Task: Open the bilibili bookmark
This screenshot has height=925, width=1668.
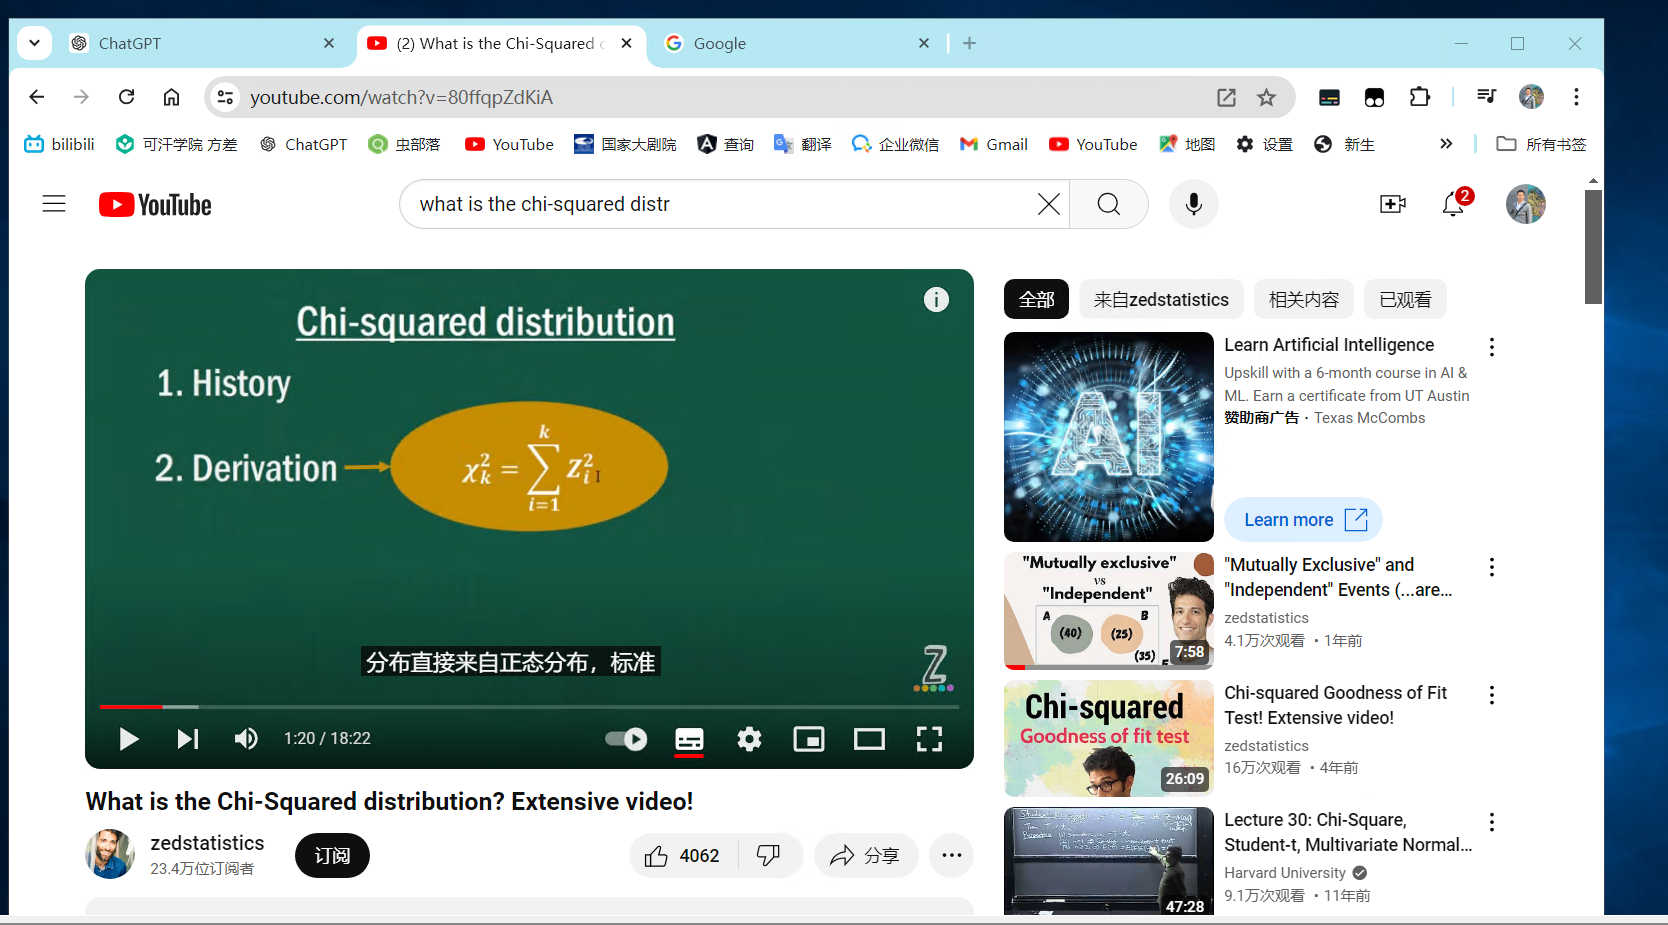Action: click(59, 144)
